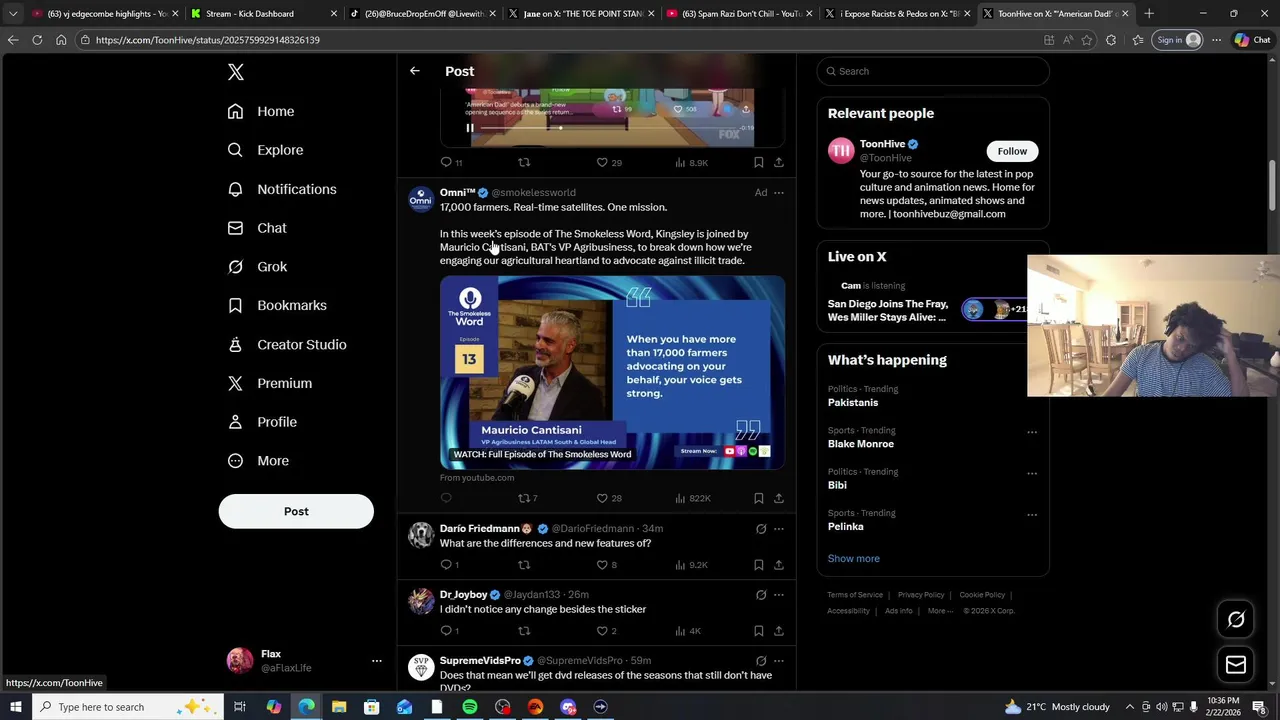The height and width of the screenshot is (720, 1280).
Task: Open more options on Dr_Joyboy's reply
Action: pyautogui.click(x=779, y=595)
